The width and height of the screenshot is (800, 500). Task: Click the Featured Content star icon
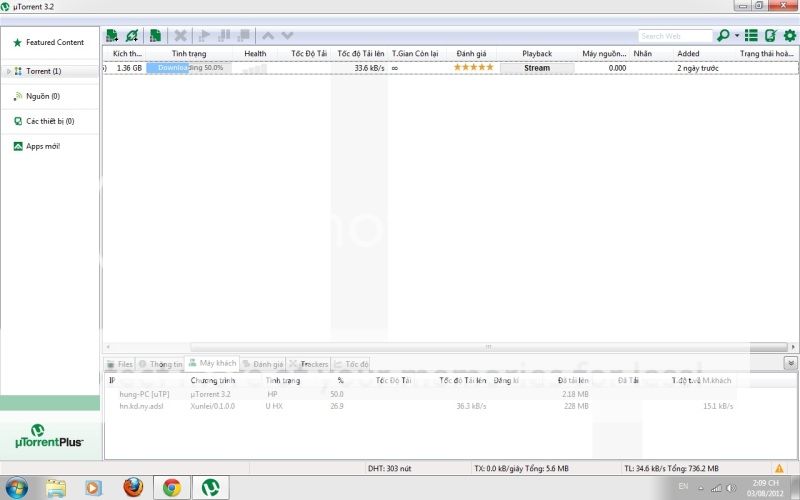click(x=17, y=42)
